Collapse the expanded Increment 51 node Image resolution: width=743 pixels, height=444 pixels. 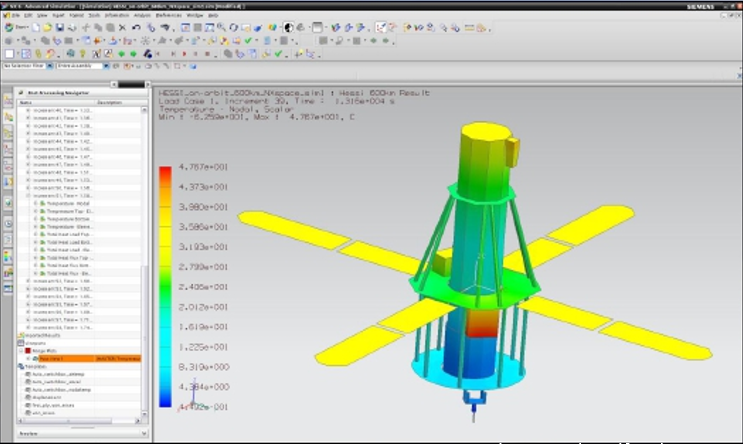[28, 195]
